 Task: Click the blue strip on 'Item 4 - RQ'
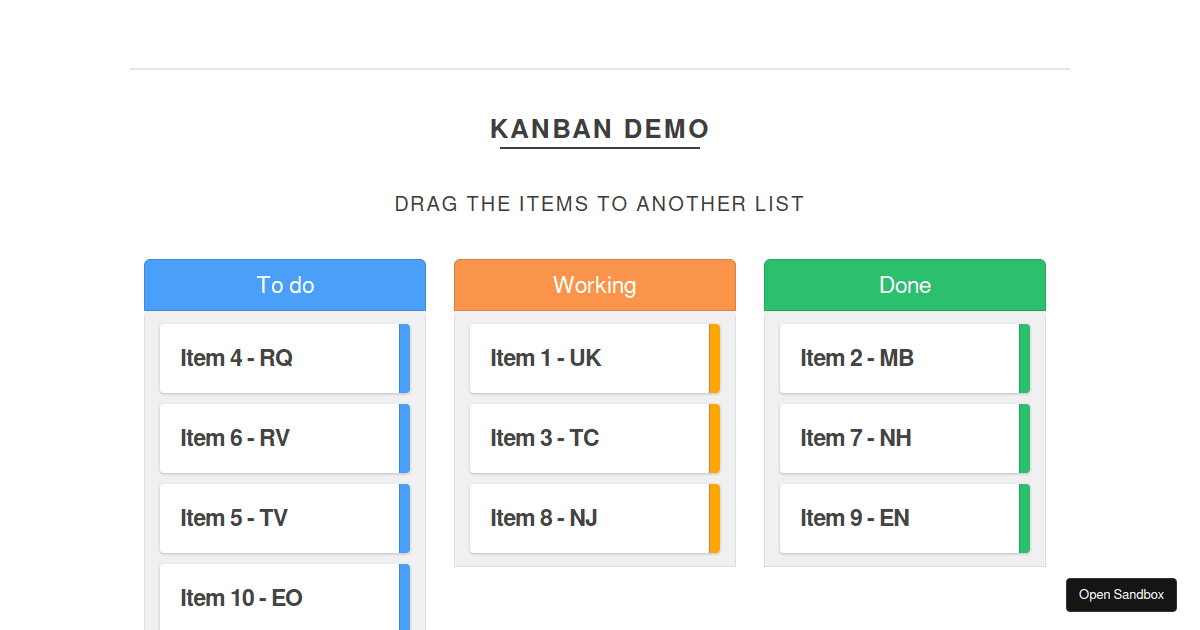[x=404, y=358]
